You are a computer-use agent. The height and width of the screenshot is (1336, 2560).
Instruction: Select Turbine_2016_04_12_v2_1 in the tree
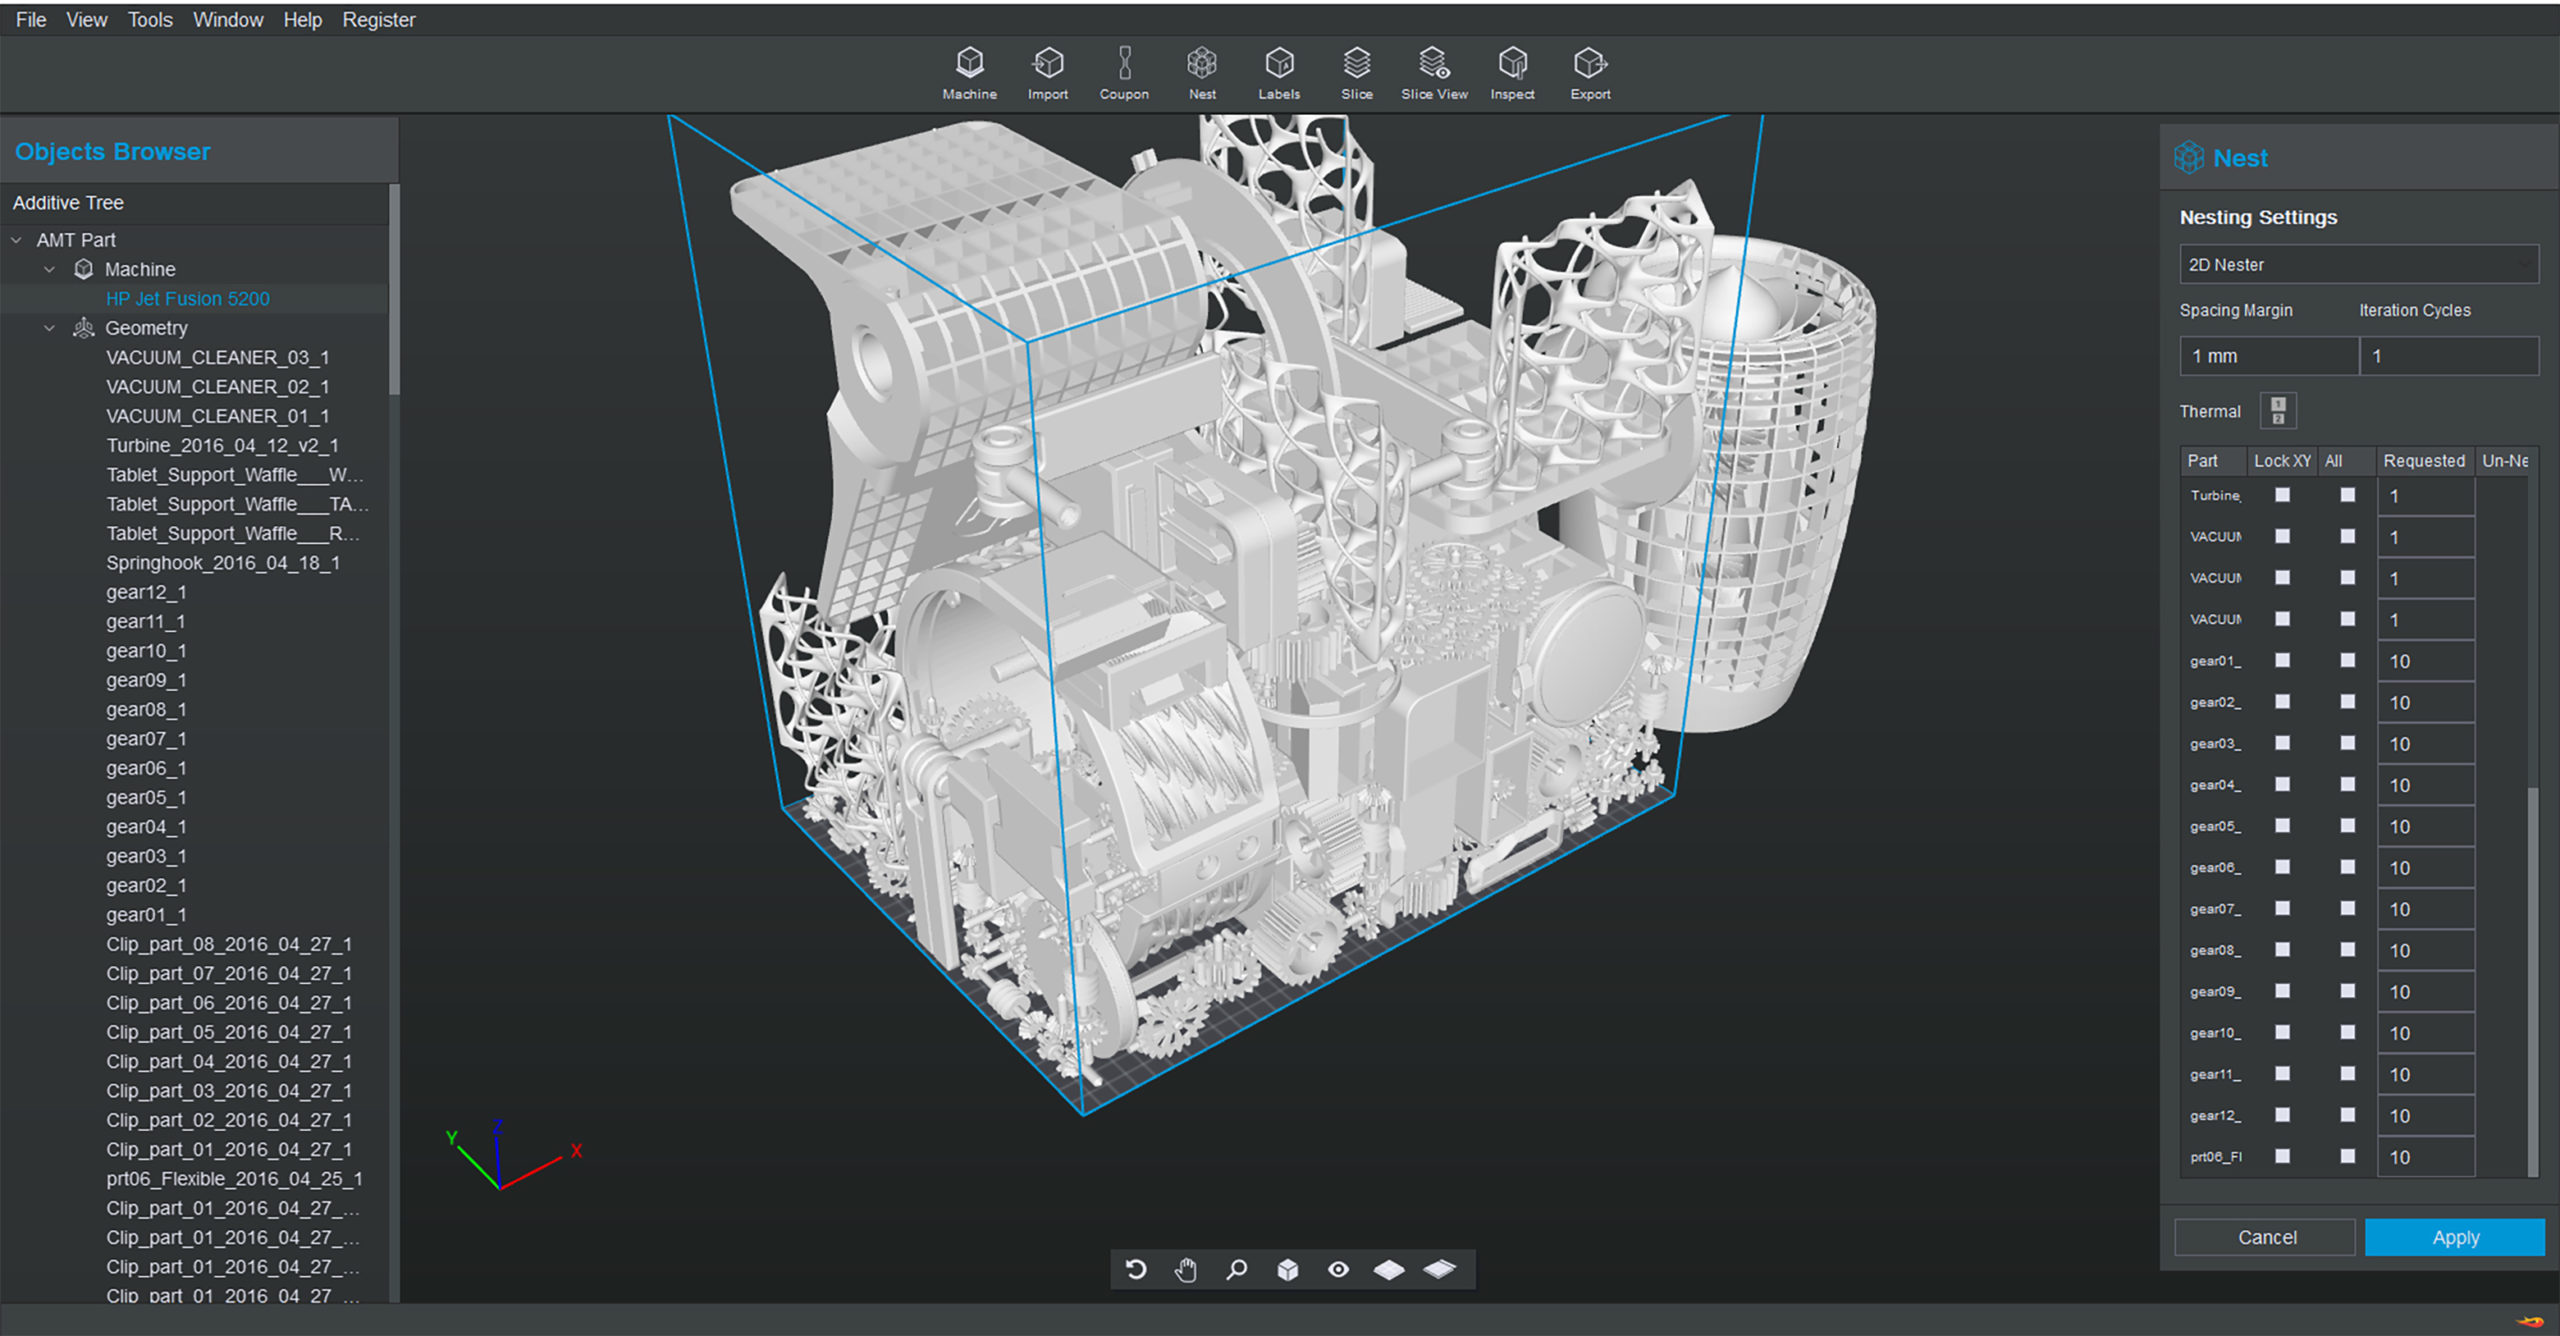[222, 445]
